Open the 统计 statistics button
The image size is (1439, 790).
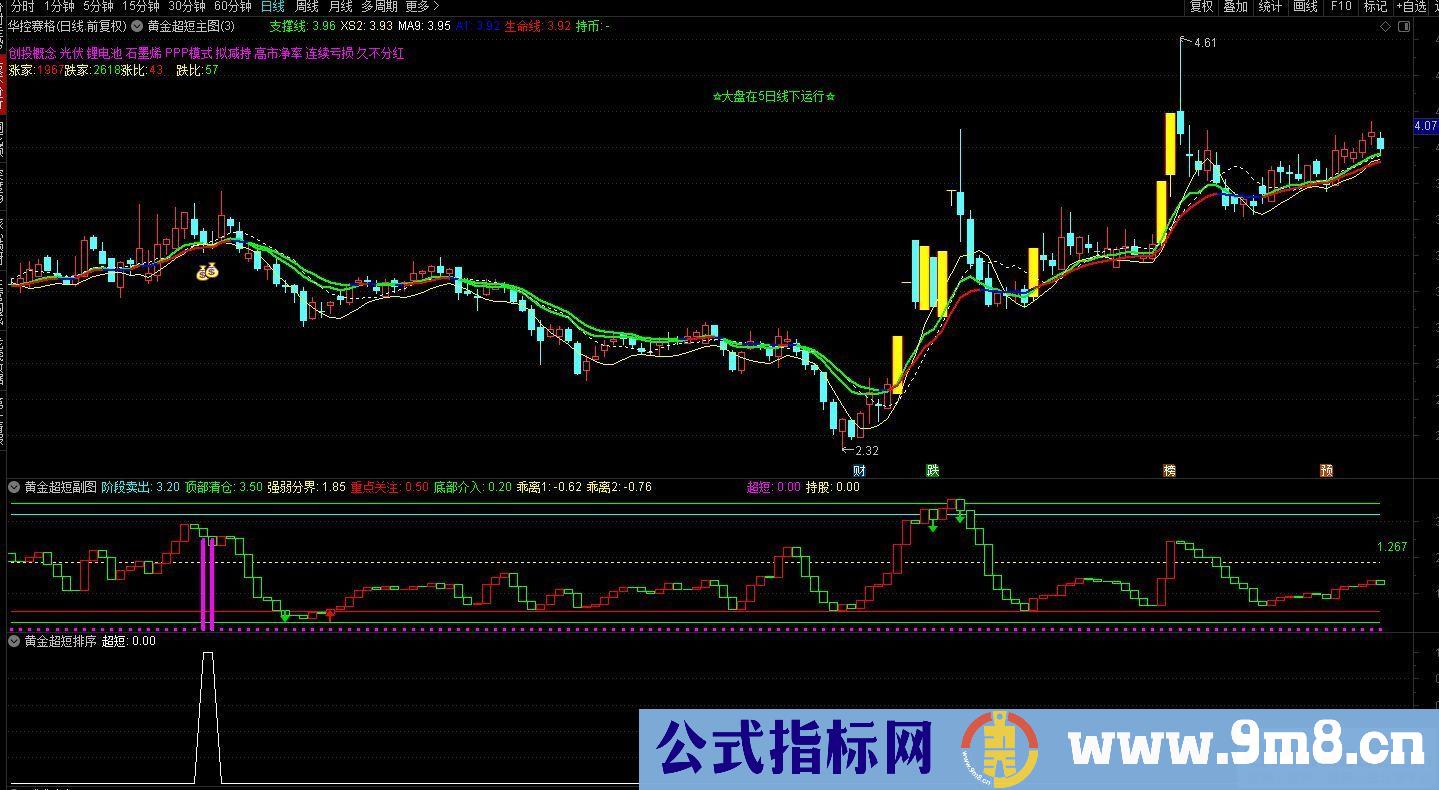[1270, 7]
